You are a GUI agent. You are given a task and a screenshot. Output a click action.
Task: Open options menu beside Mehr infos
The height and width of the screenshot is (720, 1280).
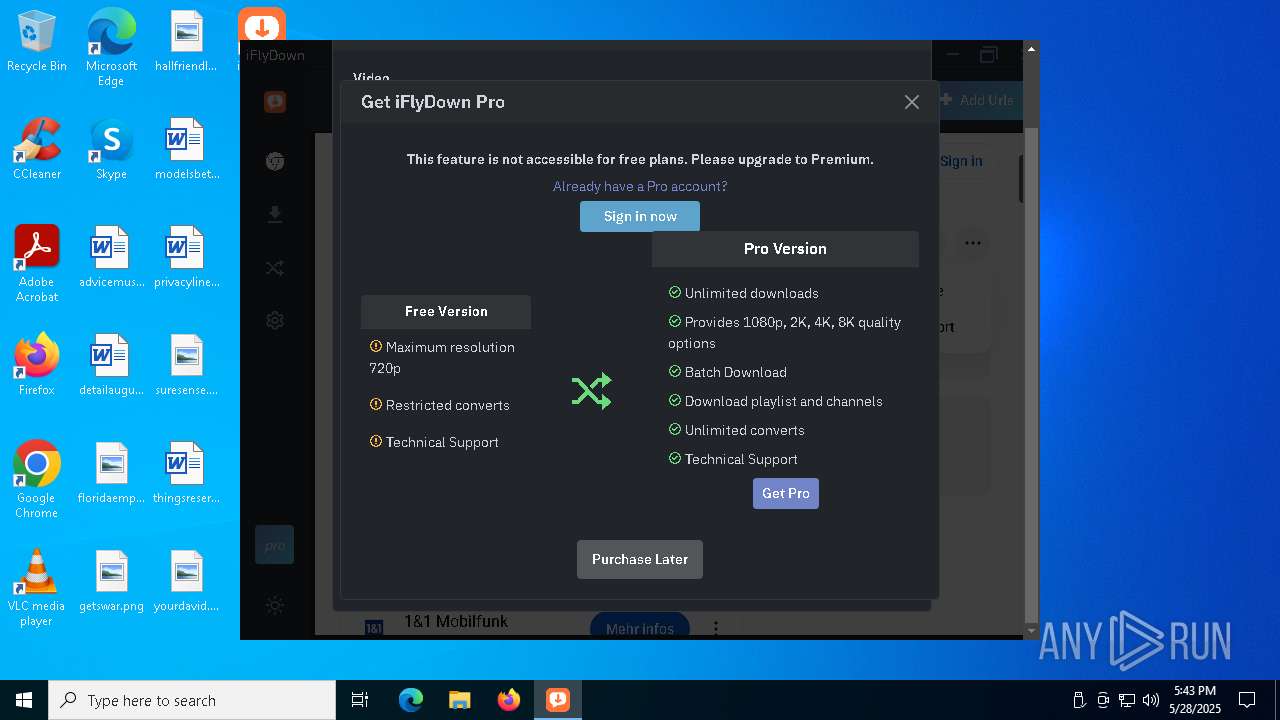click(x=716, y=628)
